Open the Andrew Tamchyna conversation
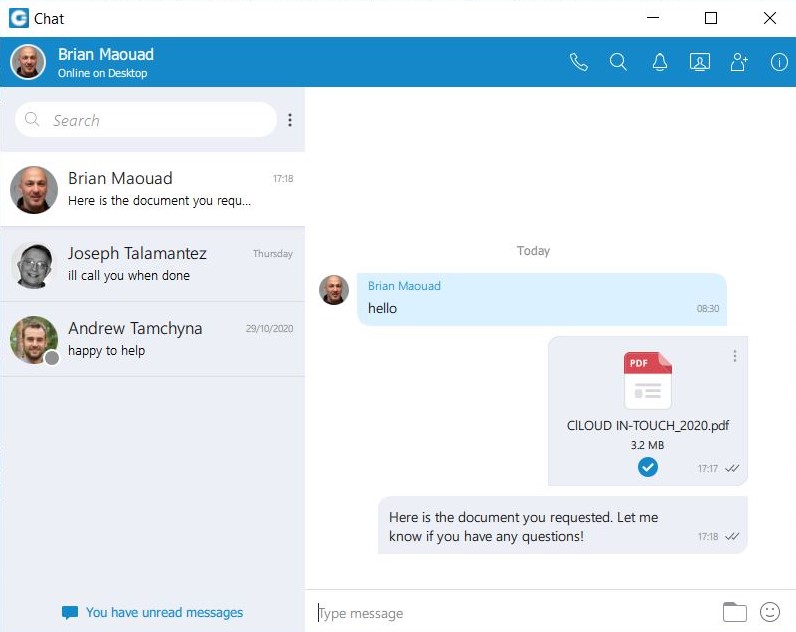Viewport: 796px width, 632px height. click(x=152, y=339)
